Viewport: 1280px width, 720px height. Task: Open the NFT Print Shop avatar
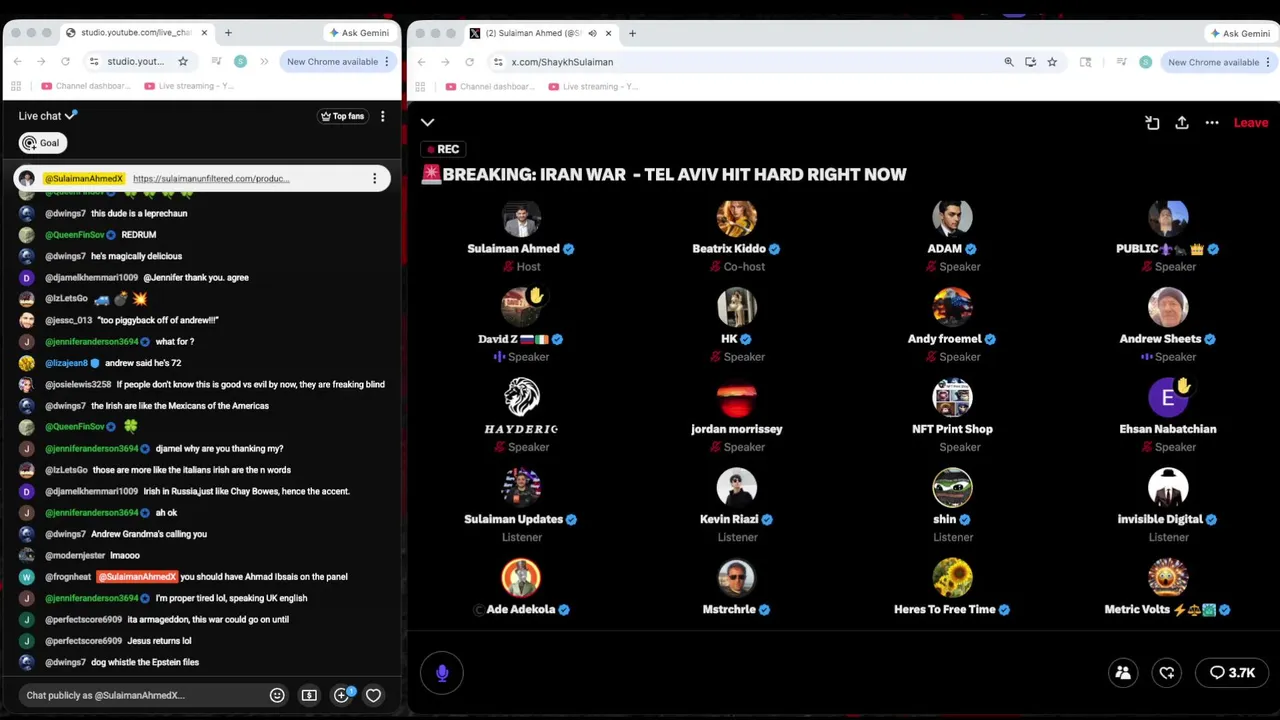[x=952, y=397]
